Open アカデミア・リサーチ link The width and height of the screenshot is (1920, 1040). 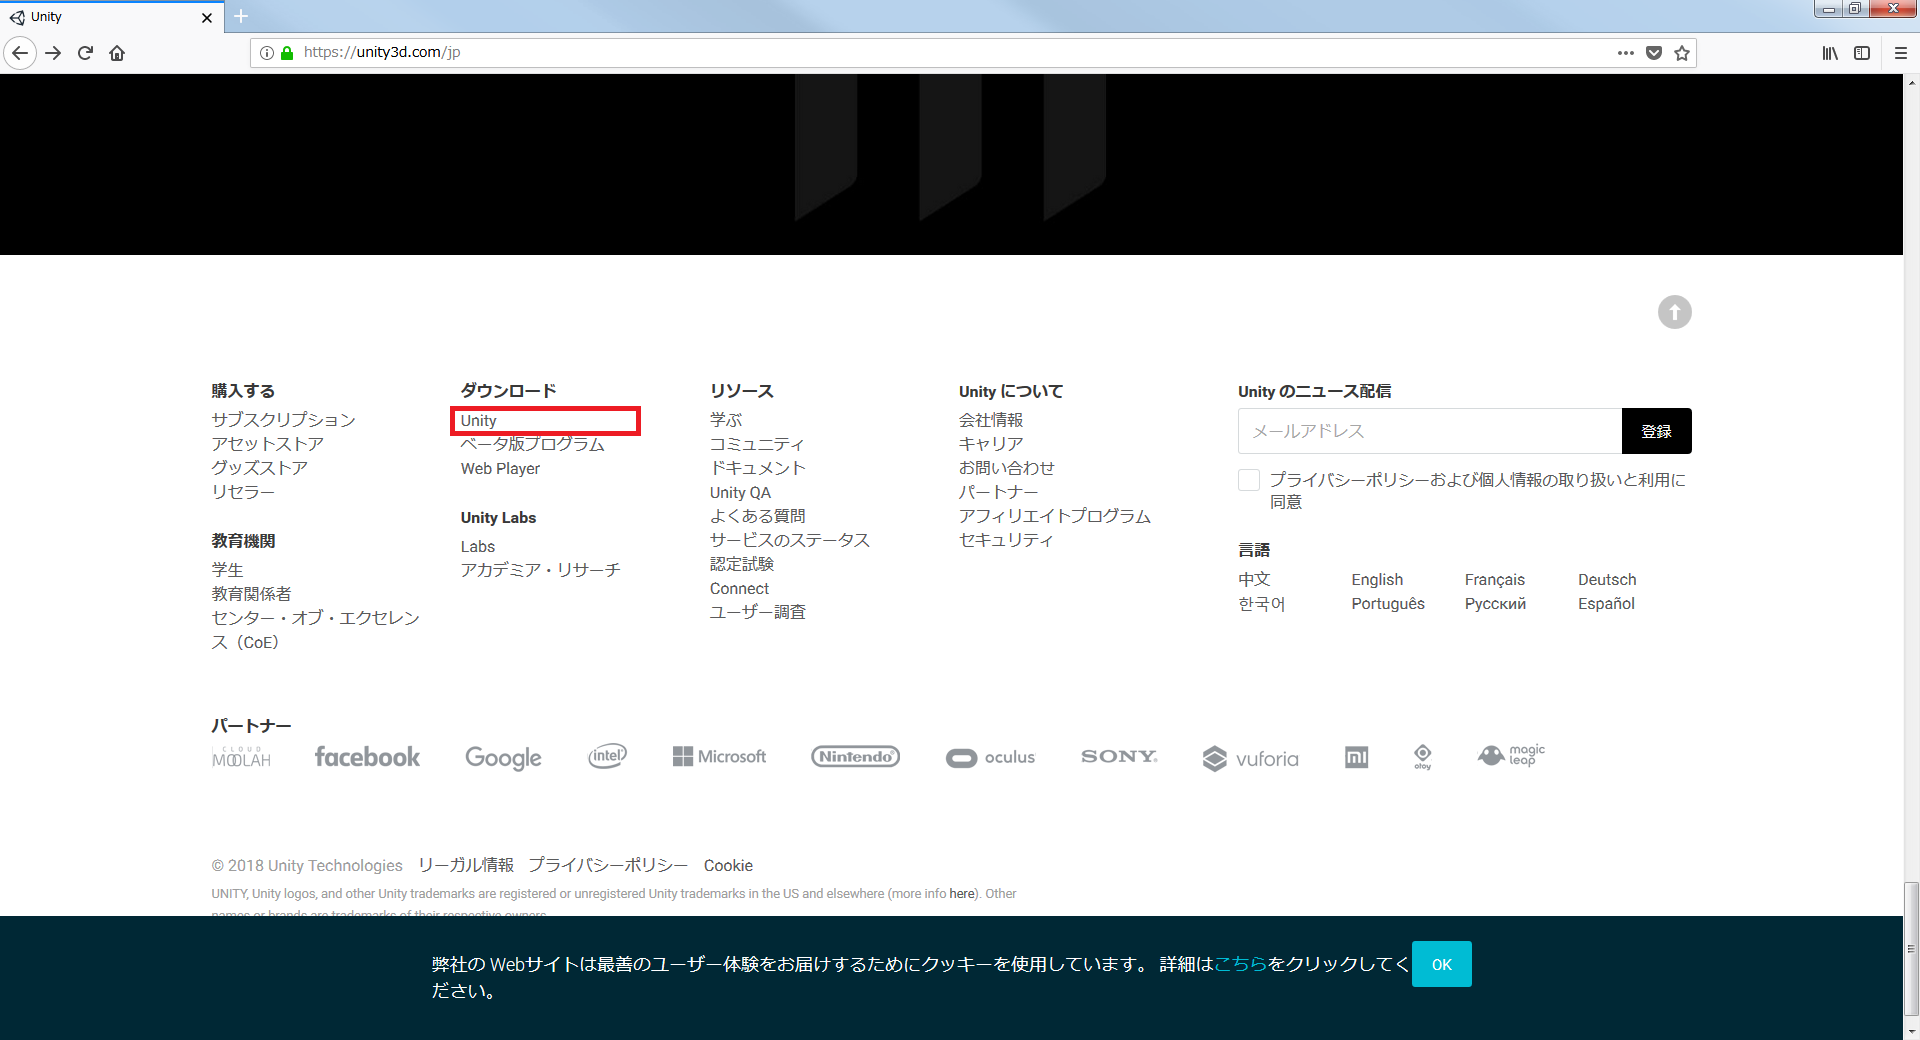[540, 570]
